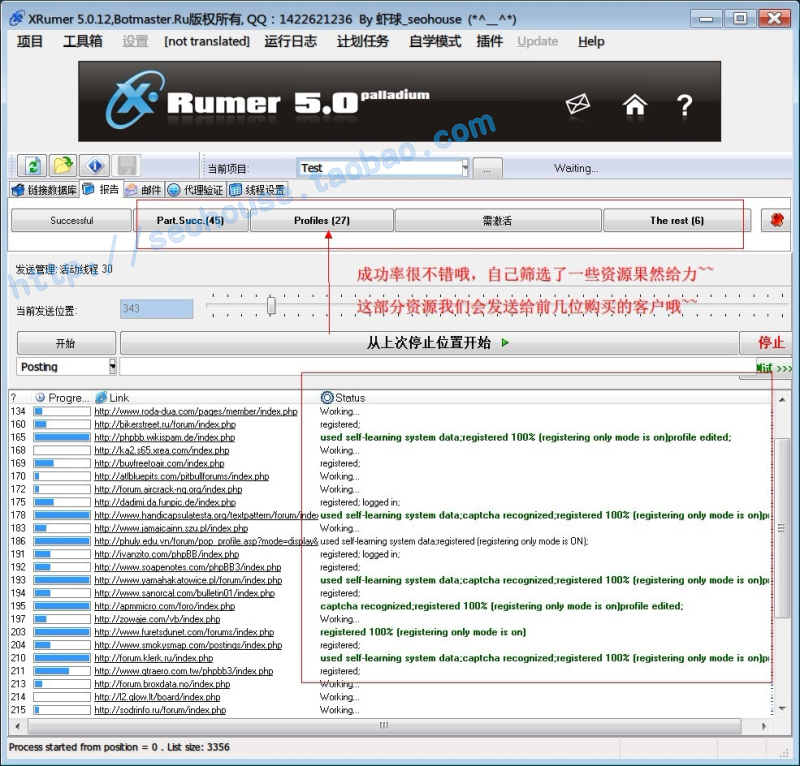Viewport: 800px width, 766px height.
Task: Click the Status column header
Action: tap(544, 398)
